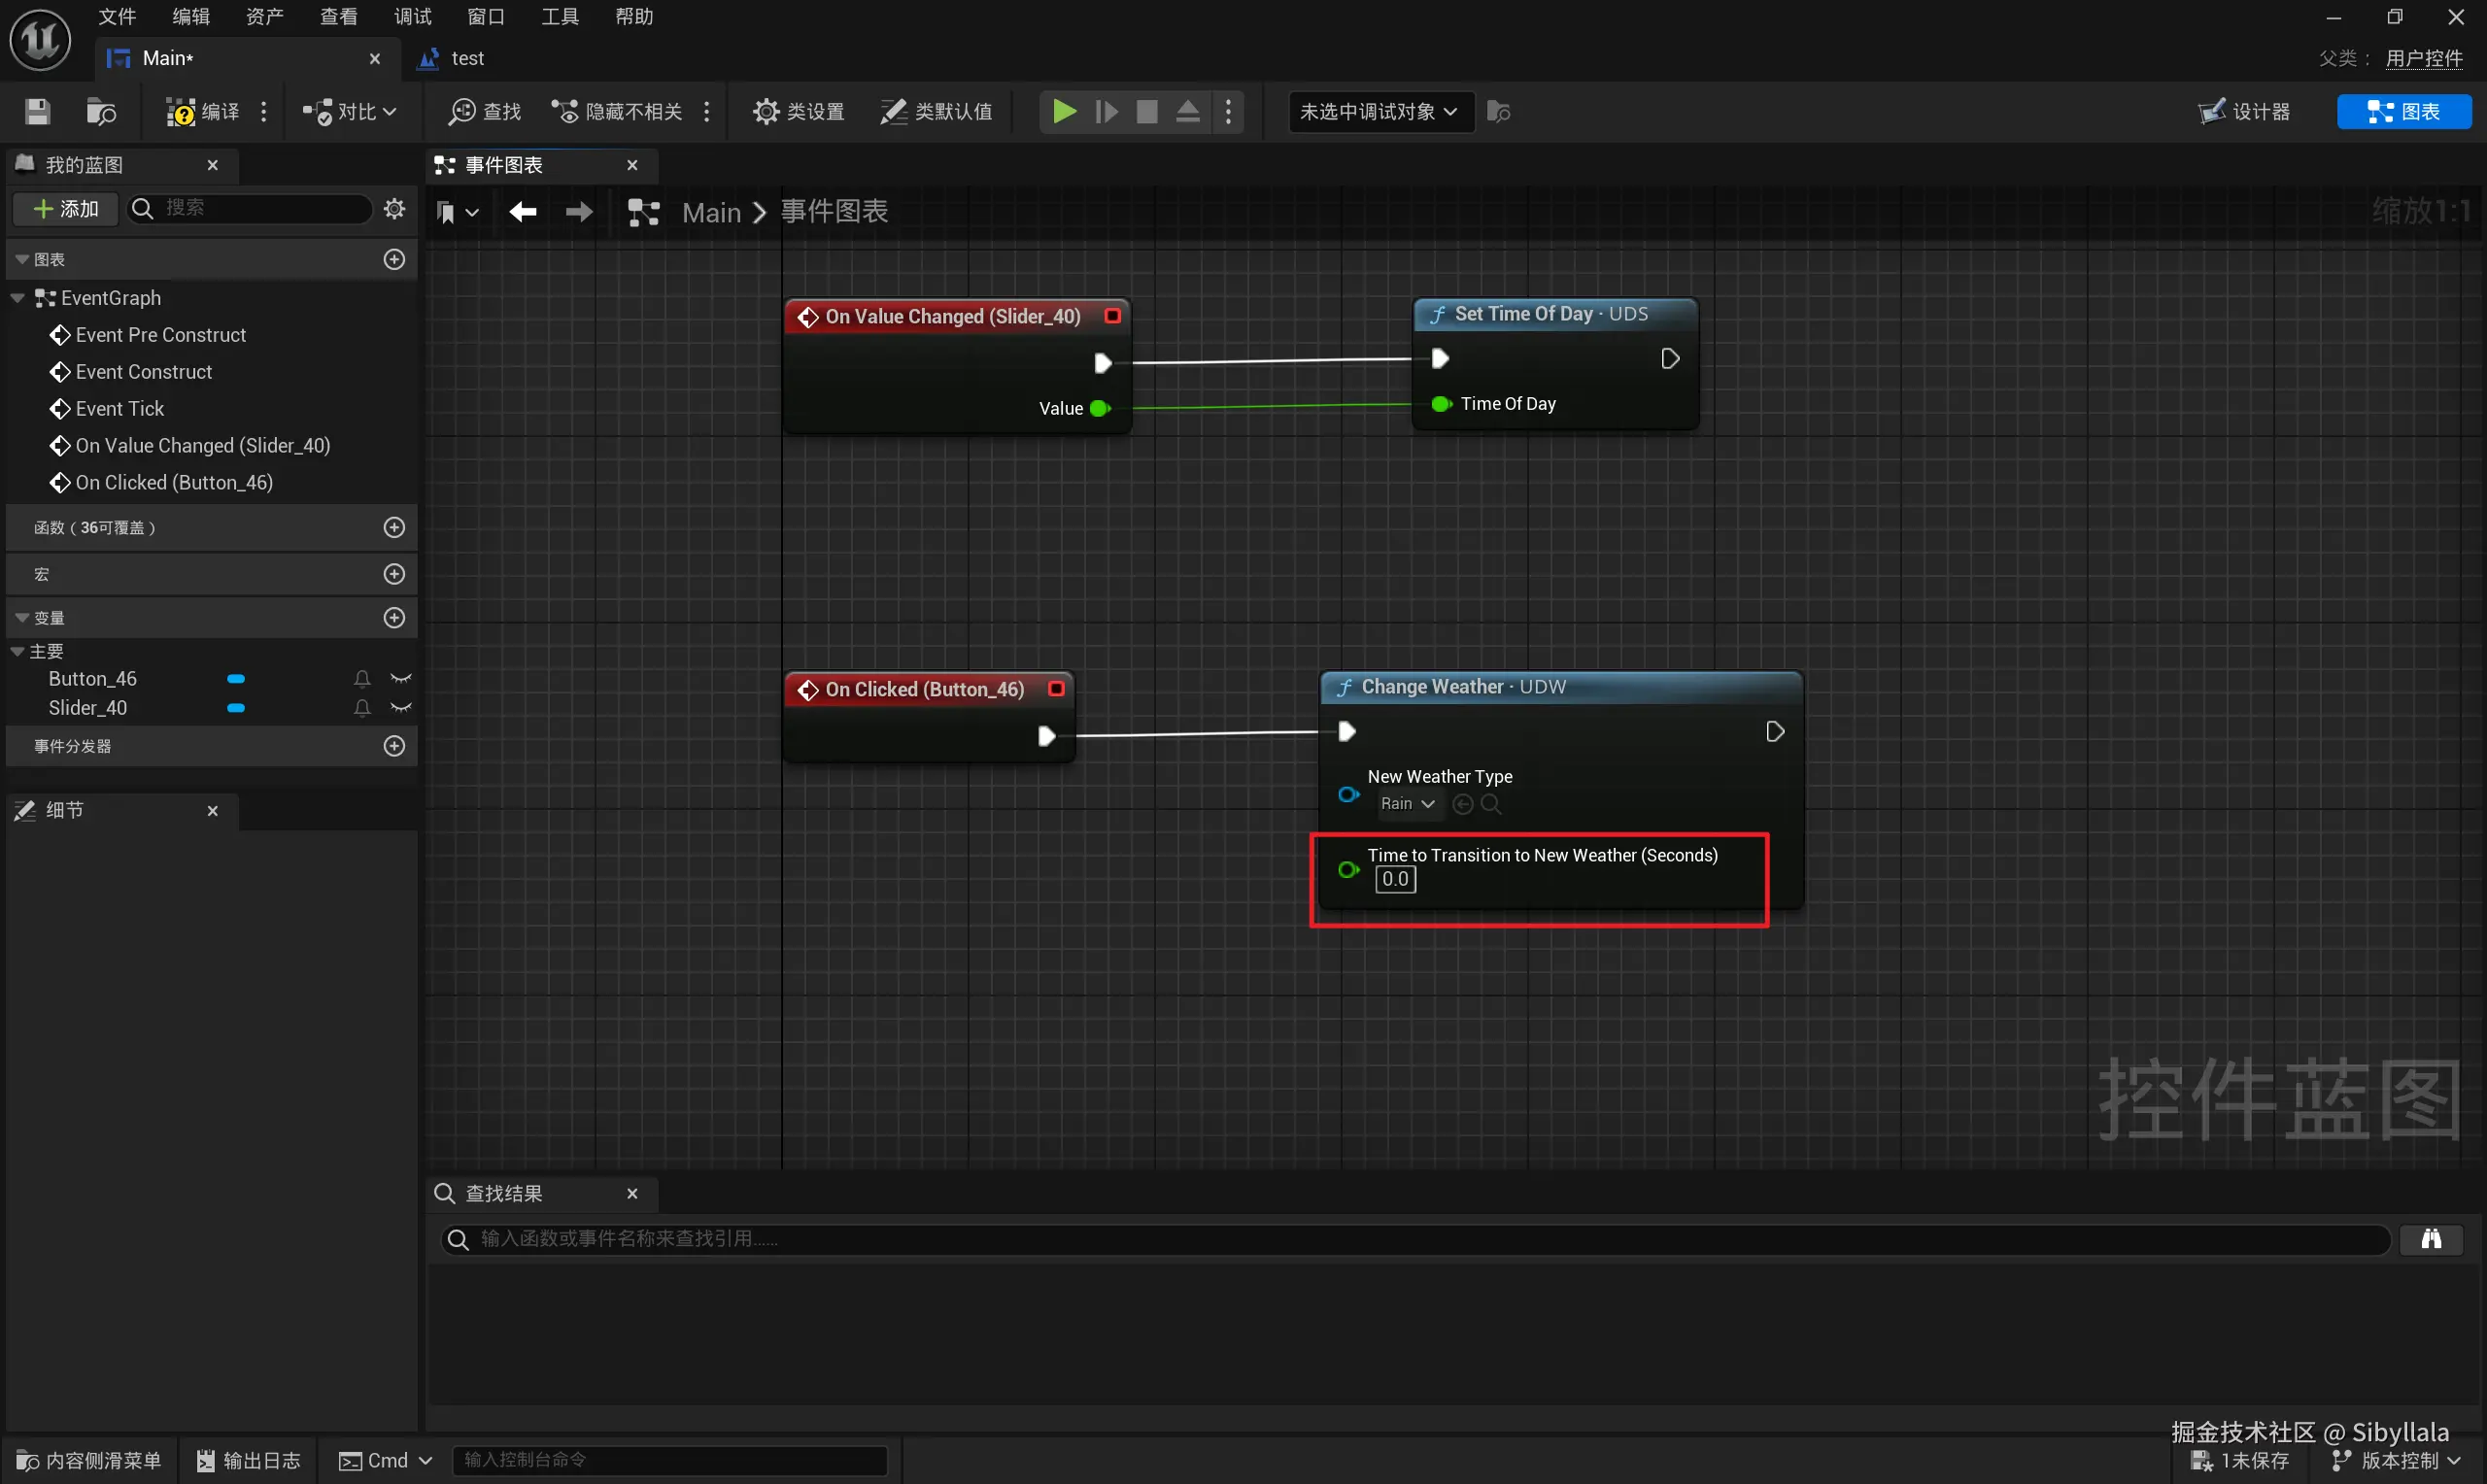Toggle Slider_40 expose bell icon
The width and height of the screenshot is (2487, 1484).
pos(362,708)
